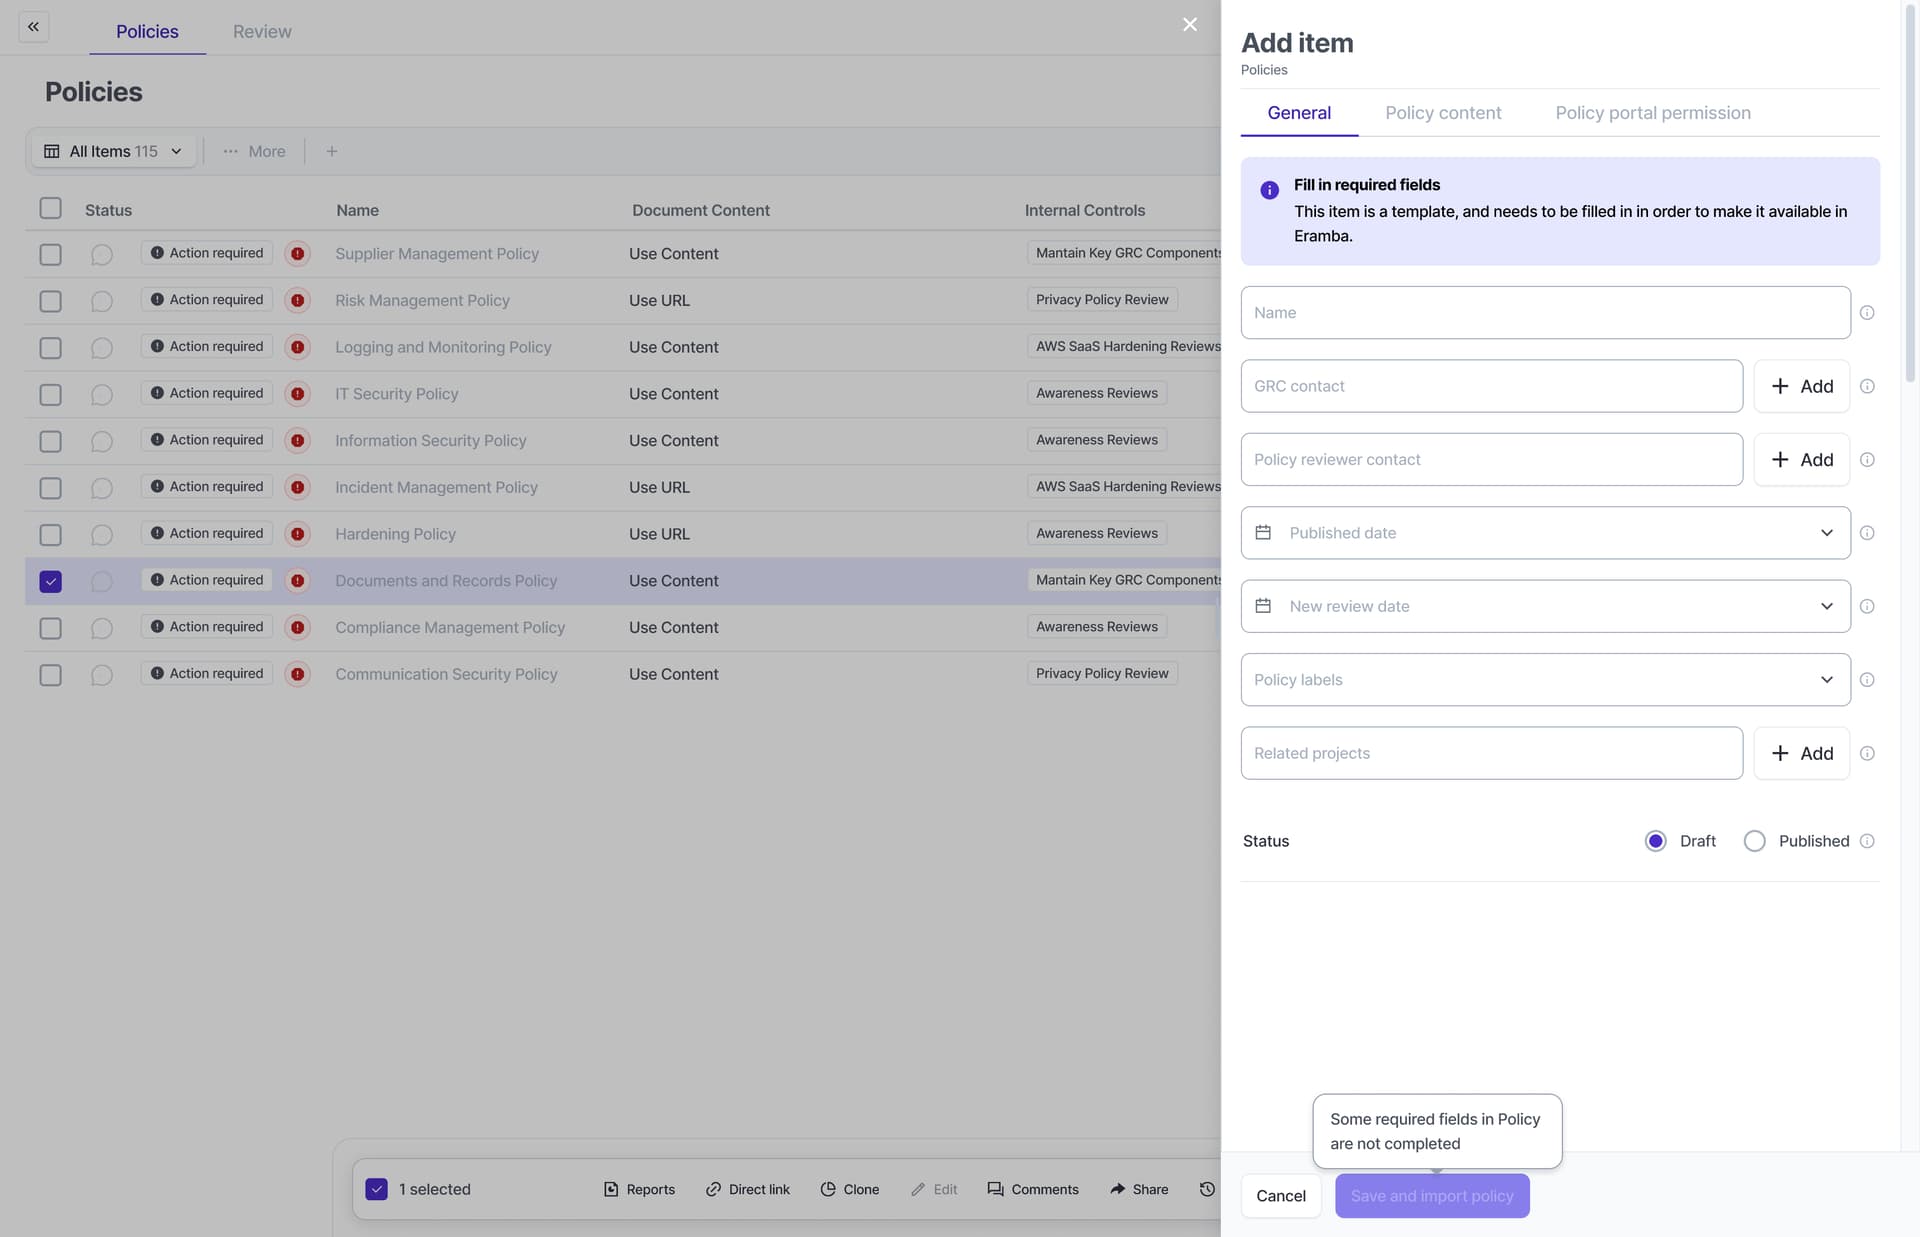Click the red alert icon for Risk Management Policy

pyautogui.click(x=297, y=300)
